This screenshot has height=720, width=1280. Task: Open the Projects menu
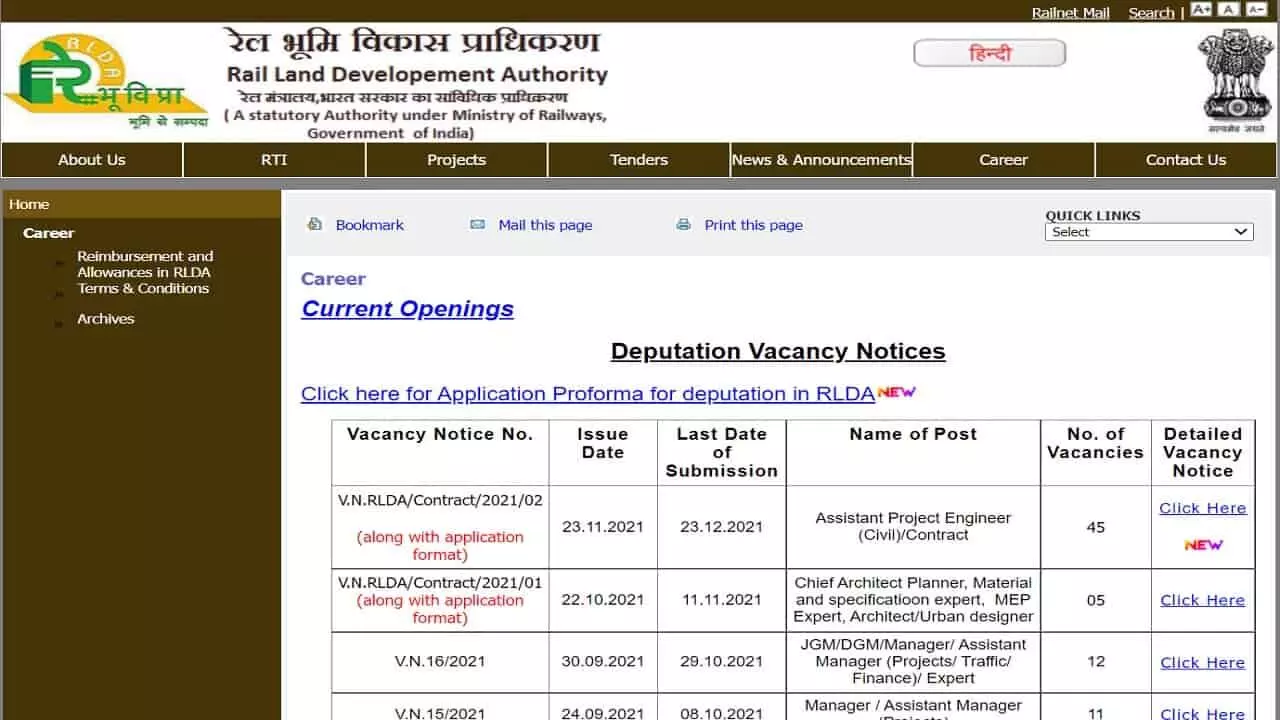pos(456,160)
